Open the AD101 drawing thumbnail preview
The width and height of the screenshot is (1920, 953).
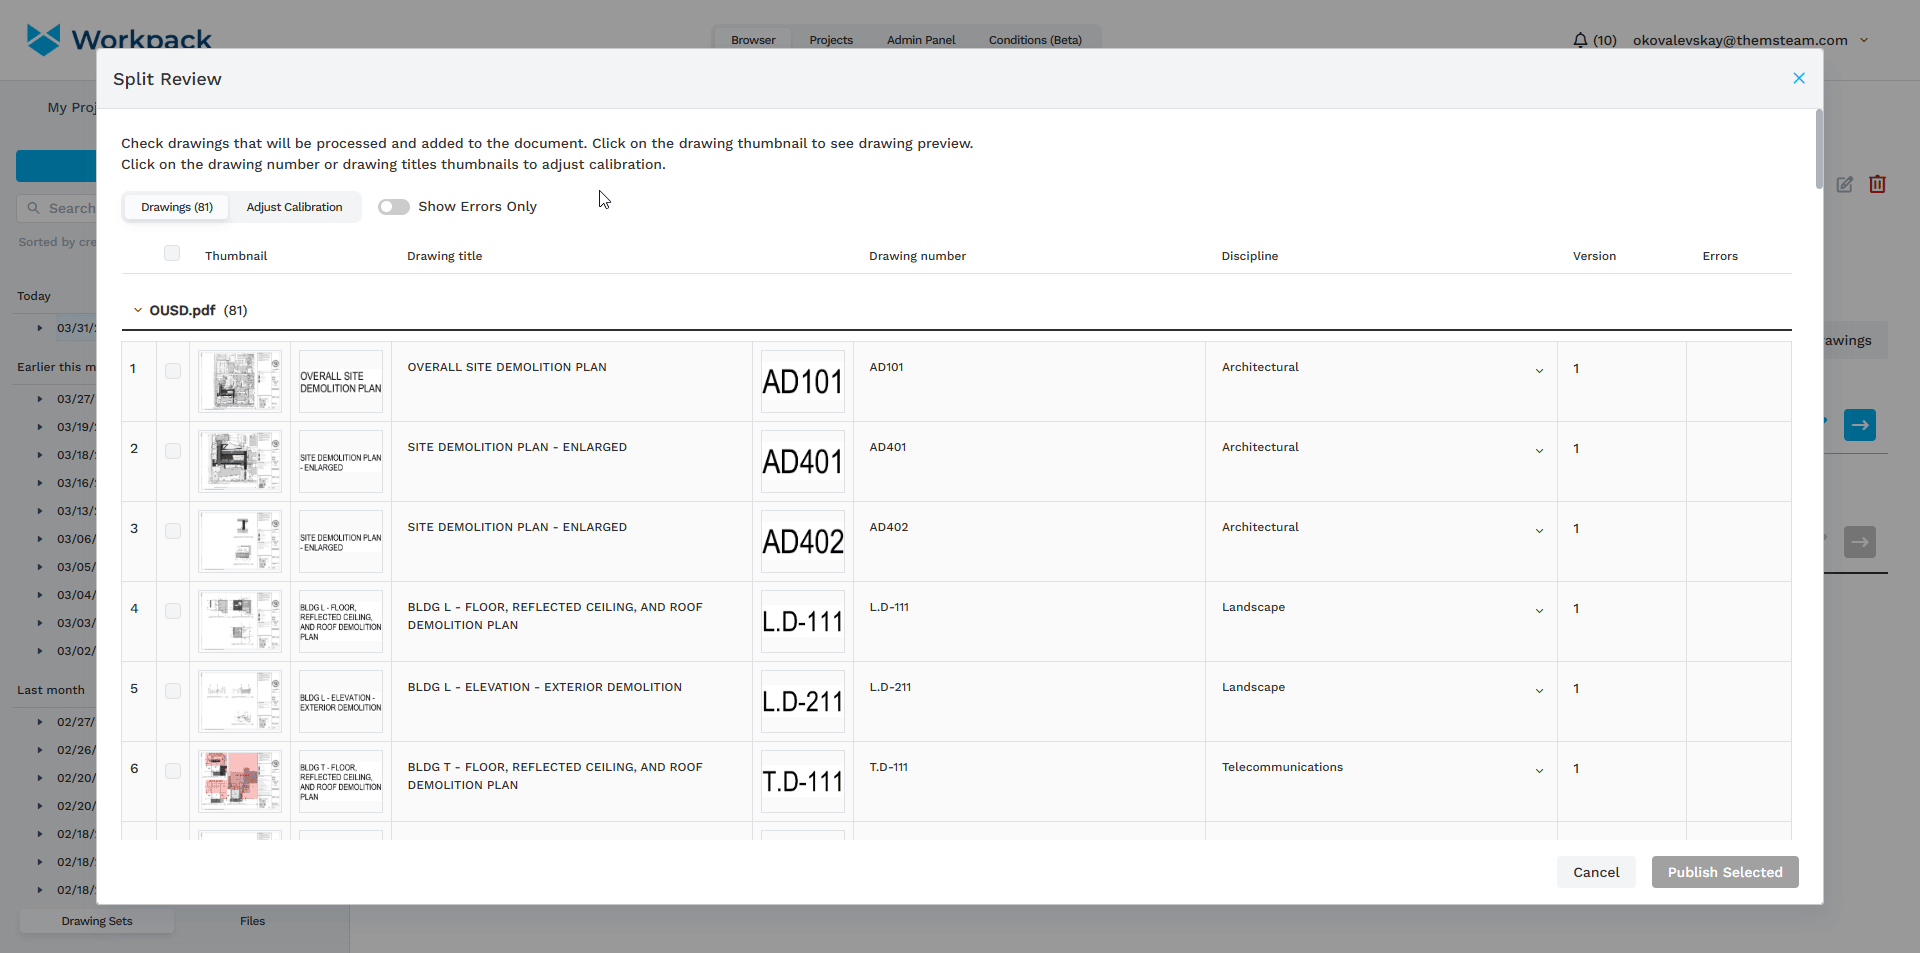coord(239,381)
